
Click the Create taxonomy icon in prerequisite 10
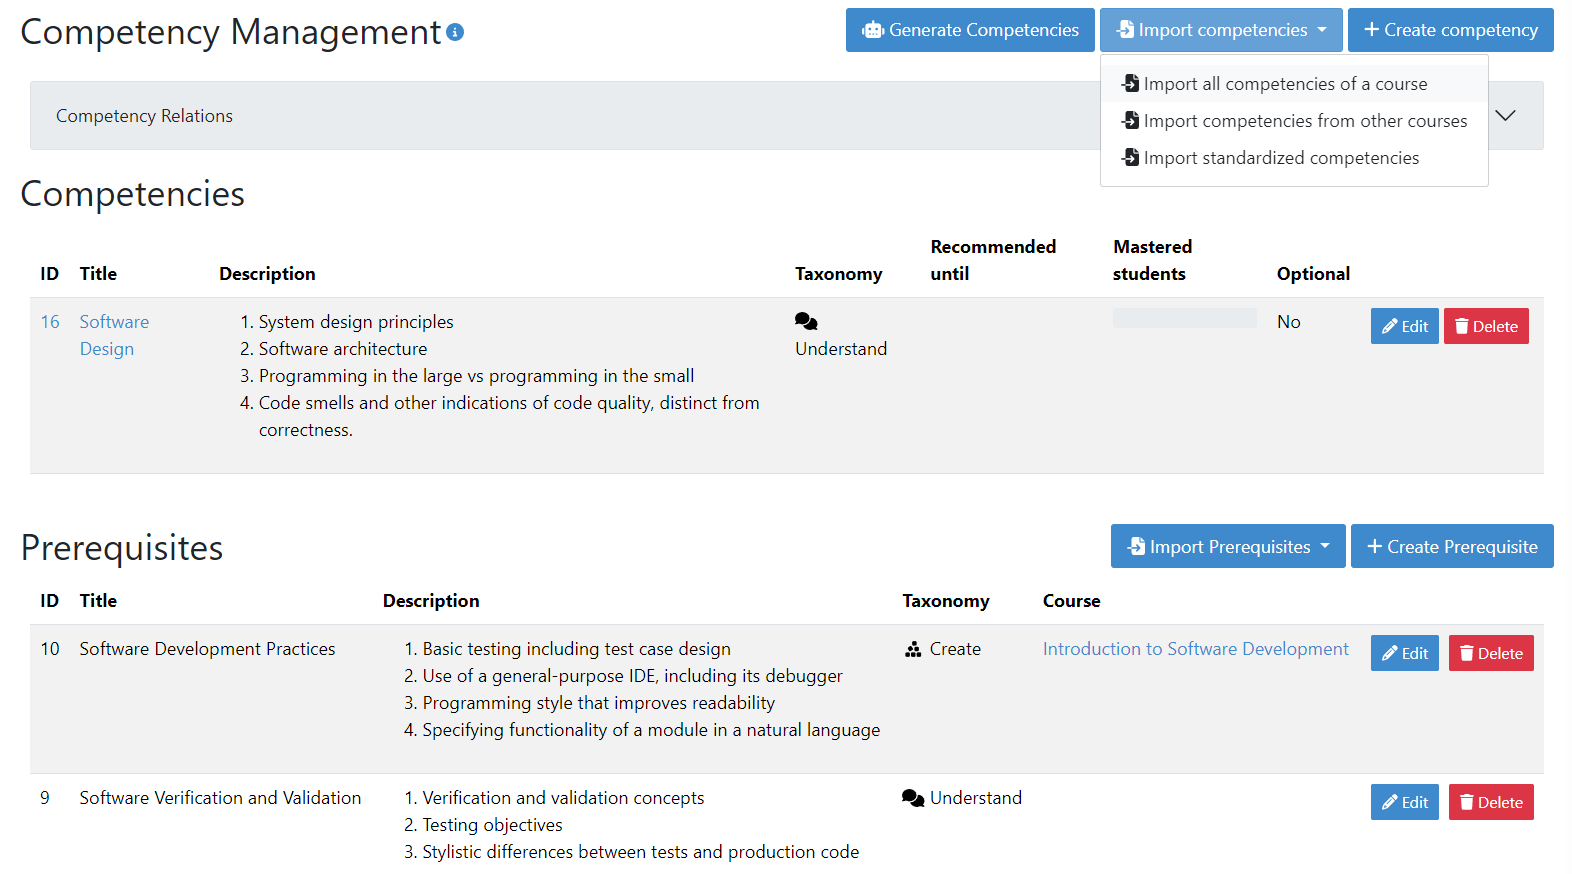(x=913, y=649)
